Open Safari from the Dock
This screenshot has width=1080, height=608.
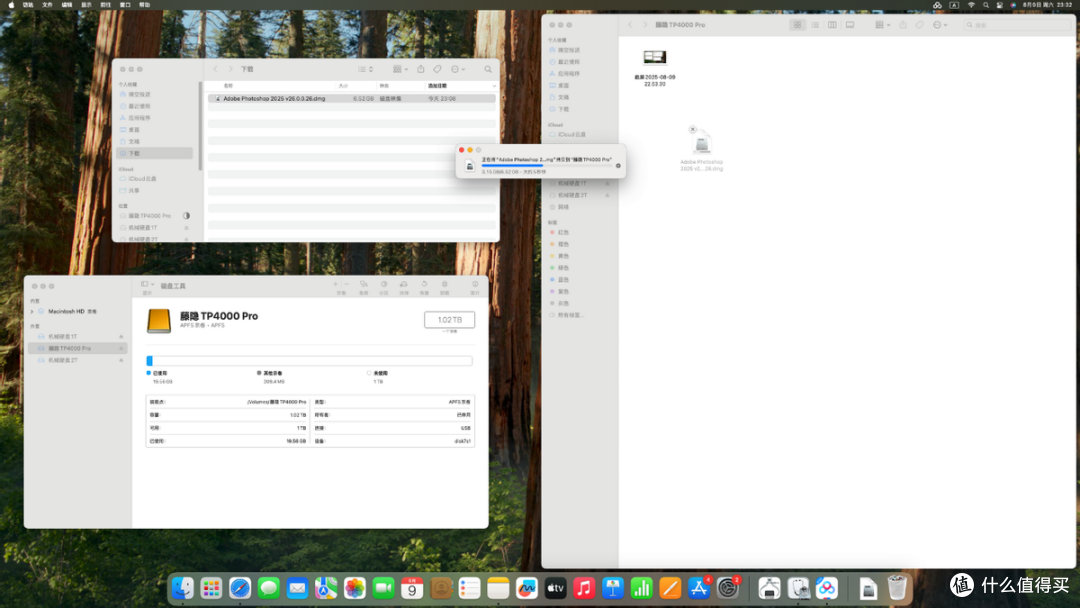(240, 588)
